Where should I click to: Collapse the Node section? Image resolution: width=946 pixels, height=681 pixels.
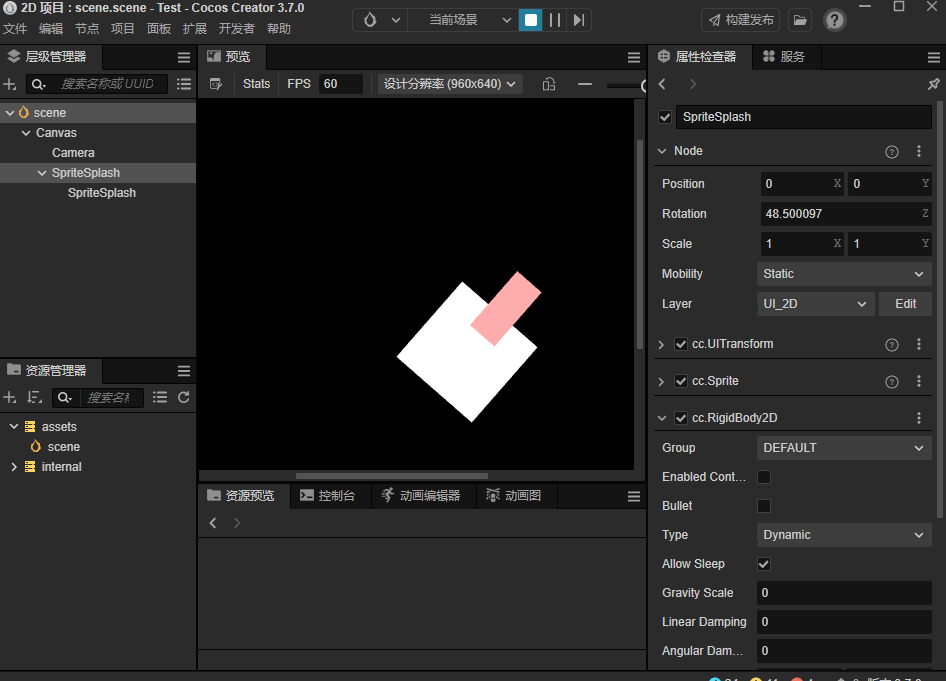[662, 151]
